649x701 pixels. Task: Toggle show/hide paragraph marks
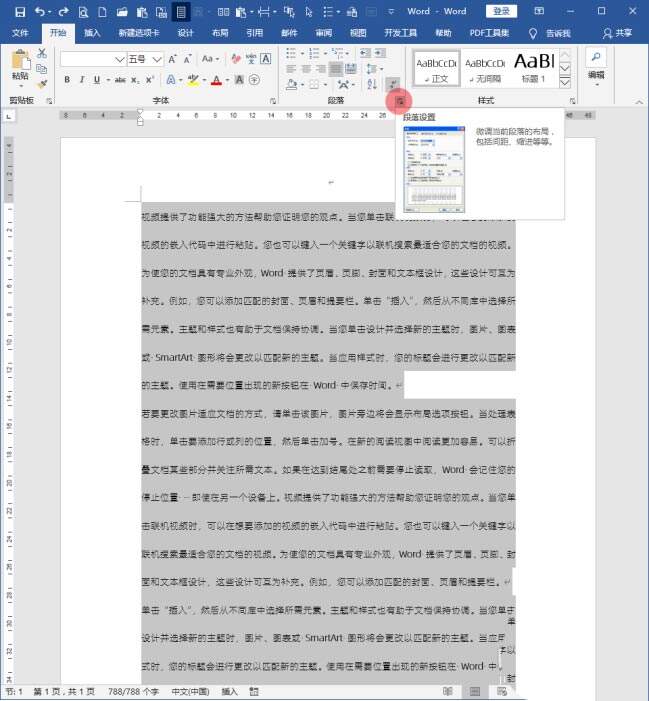[392, 84]
